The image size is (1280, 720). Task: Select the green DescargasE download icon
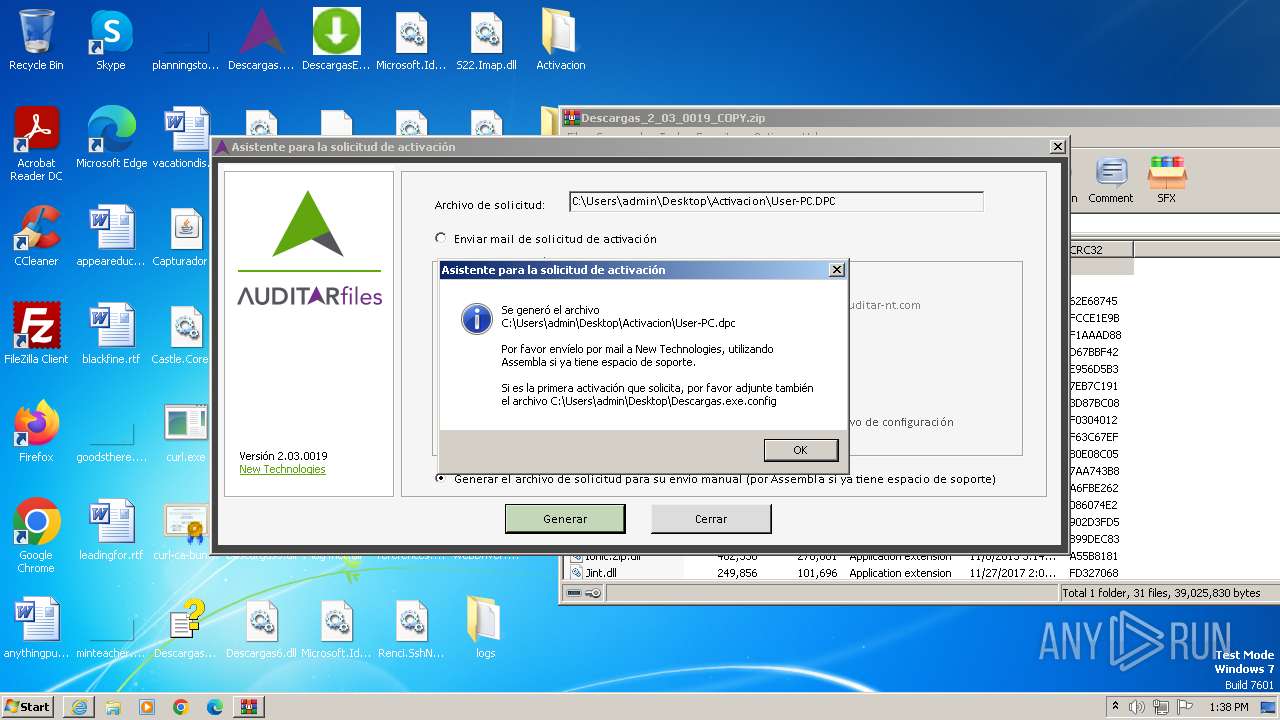[x=336, y=41]
